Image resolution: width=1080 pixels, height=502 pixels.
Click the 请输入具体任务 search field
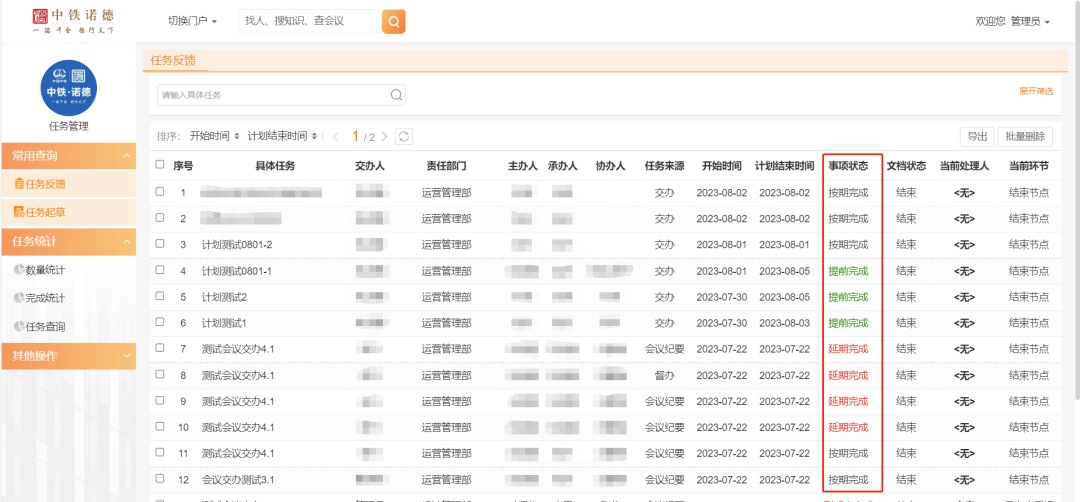point(270,95)
